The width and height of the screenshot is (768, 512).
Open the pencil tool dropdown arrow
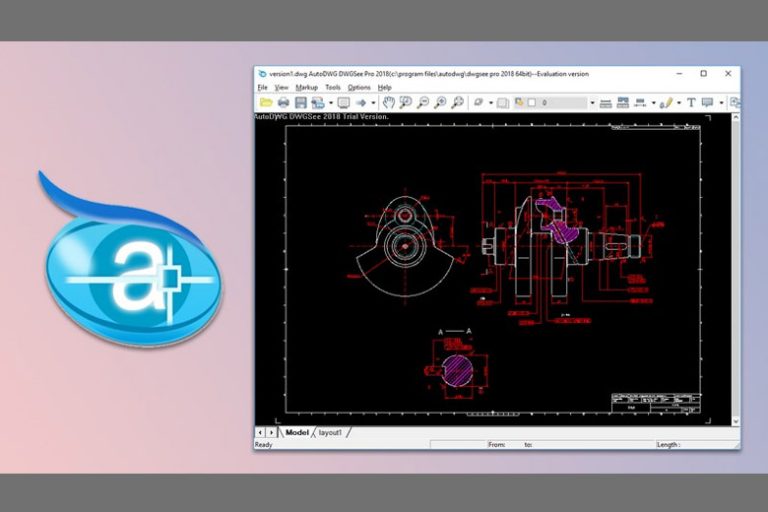click(x=679, y=103)
